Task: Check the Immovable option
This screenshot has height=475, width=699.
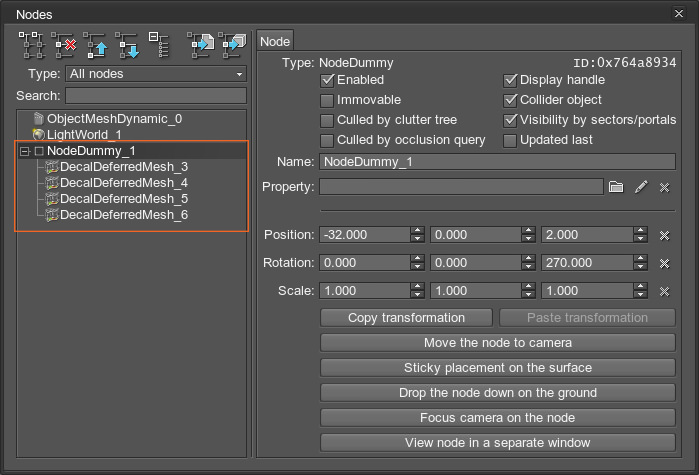Action: click(327, 100)
